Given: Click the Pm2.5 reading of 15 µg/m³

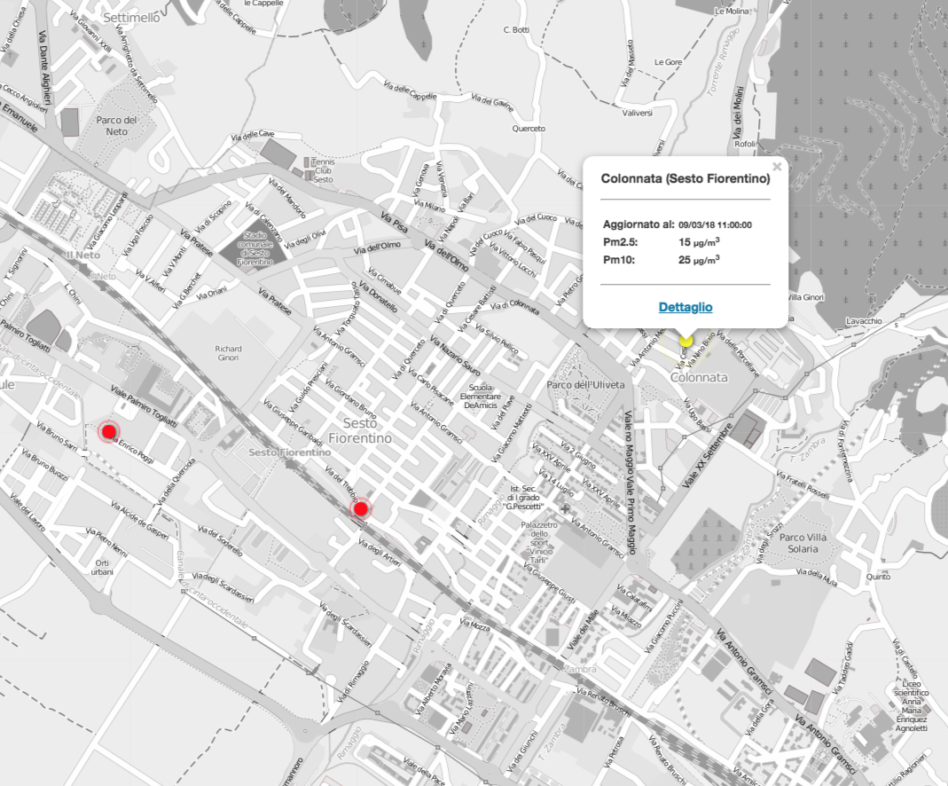Looking at the screenshot, I should click(x=699, y=242).
